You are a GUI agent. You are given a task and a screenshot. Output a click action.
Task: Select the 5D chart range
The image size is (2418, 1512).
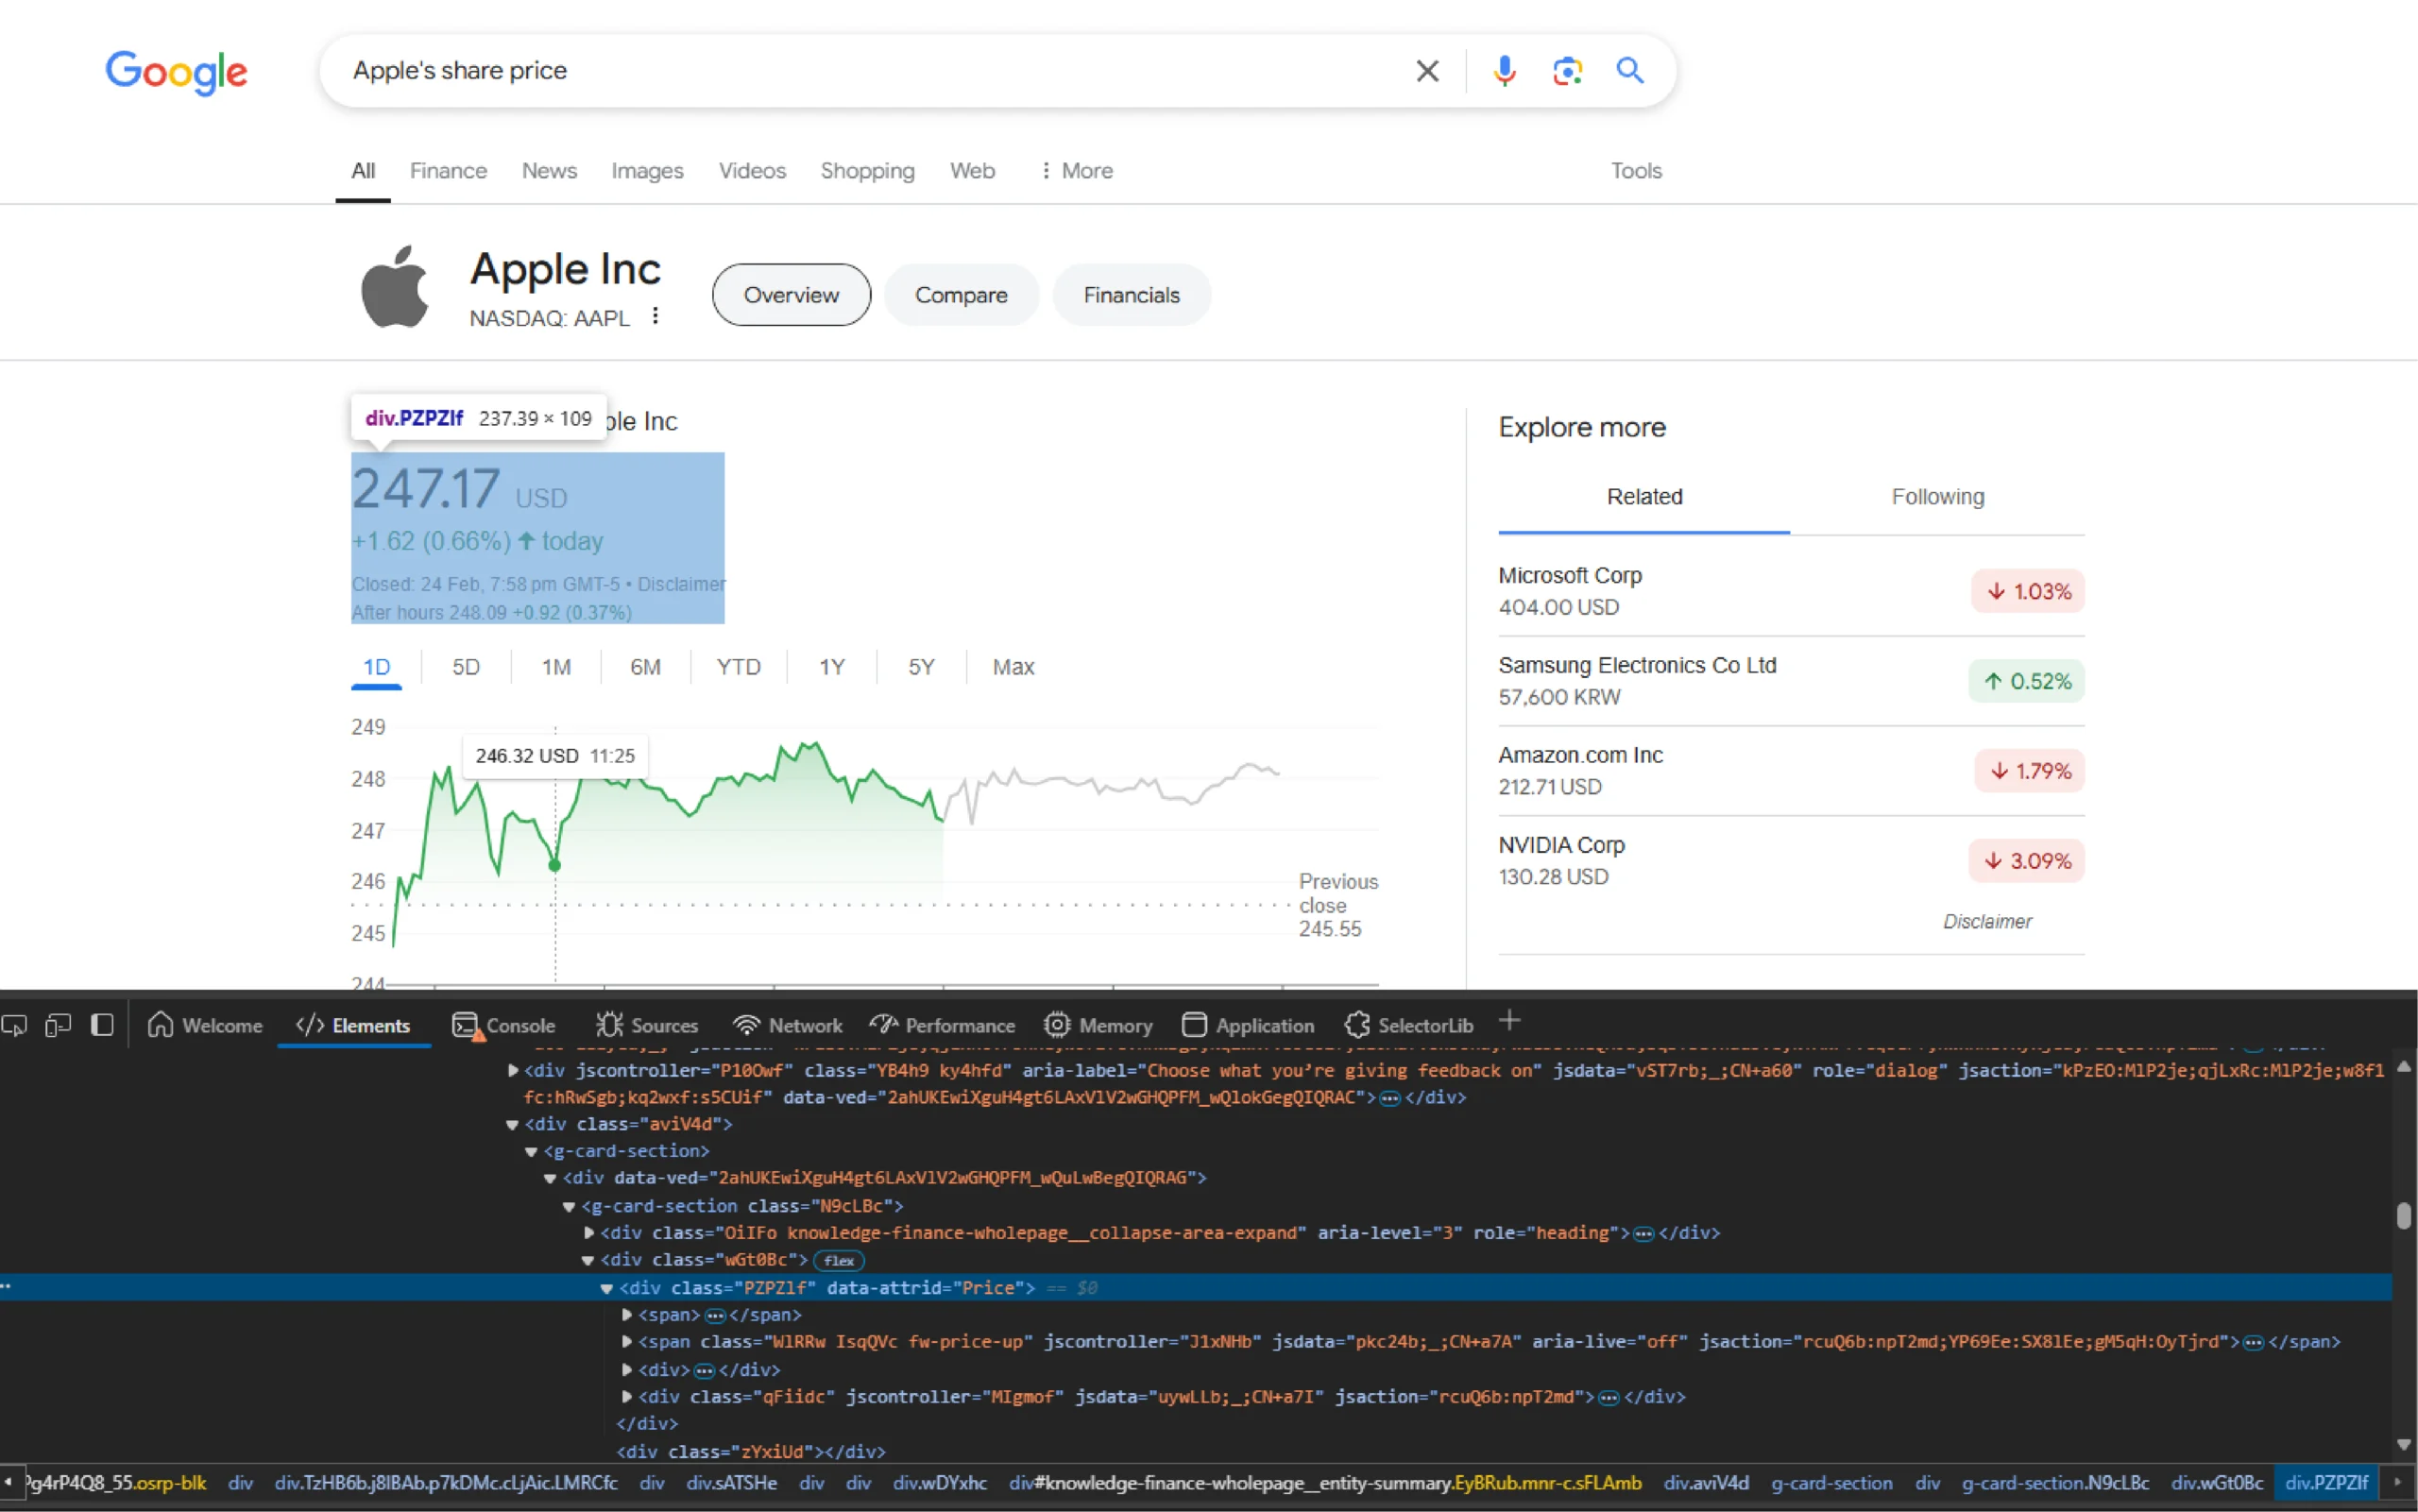coord(466,667)
